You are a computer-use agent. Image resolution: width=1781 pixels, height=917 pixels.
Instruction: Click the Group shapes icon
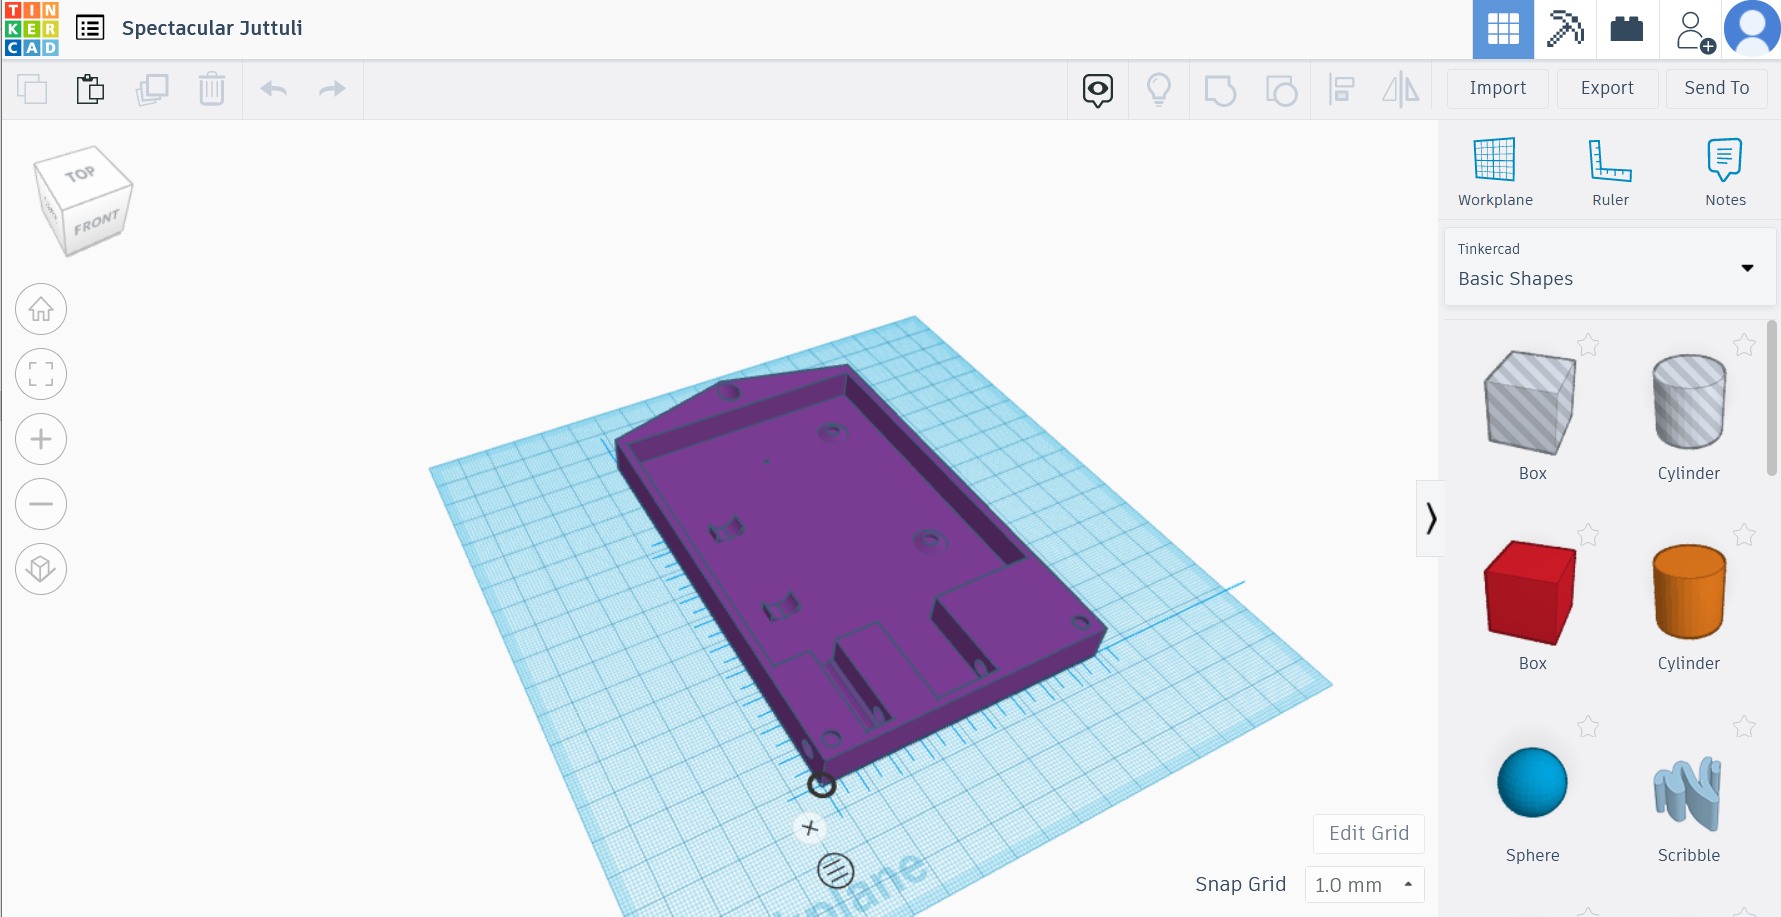coord(1220,90)
